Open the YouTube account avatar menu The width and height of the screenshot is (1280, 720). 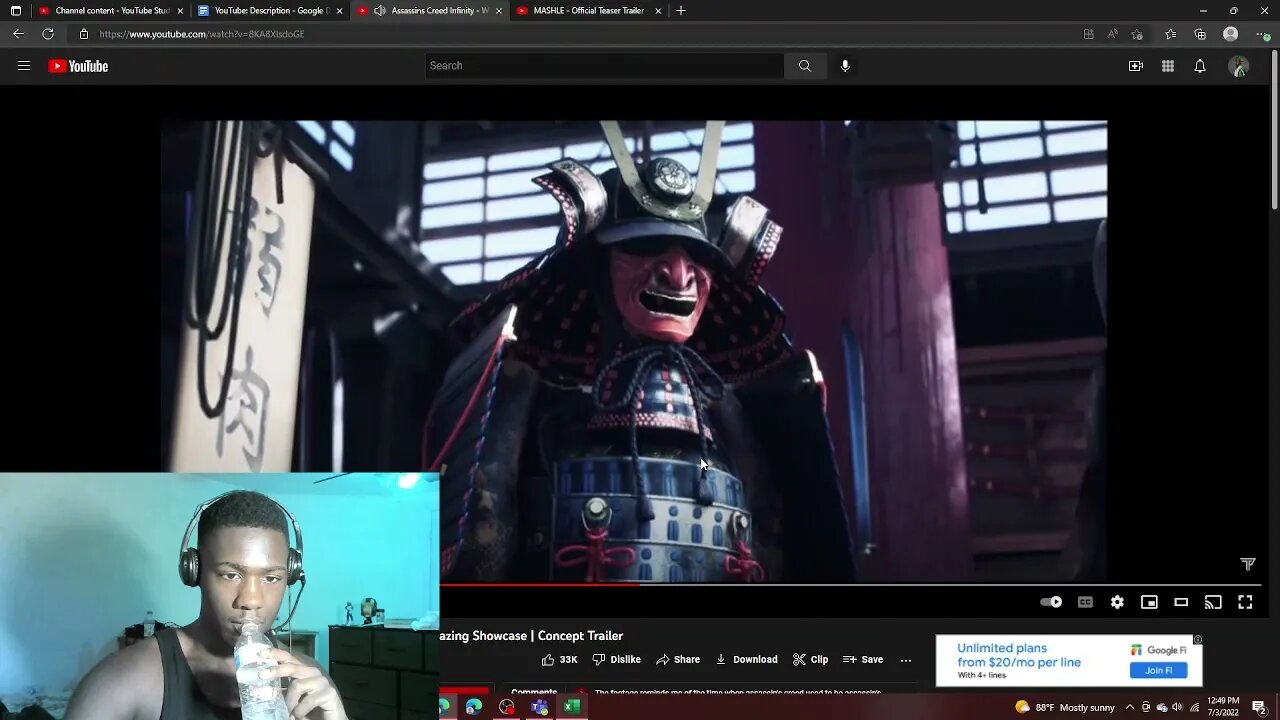(x=1239, y=66)
